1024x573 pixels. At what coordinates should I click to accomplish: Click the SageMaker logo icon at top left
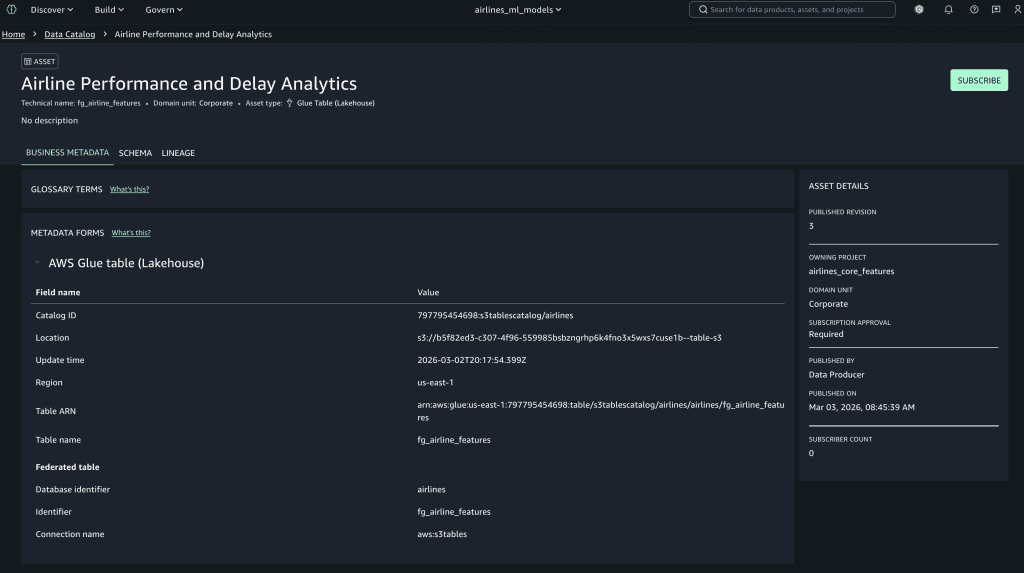pos(11,10)
